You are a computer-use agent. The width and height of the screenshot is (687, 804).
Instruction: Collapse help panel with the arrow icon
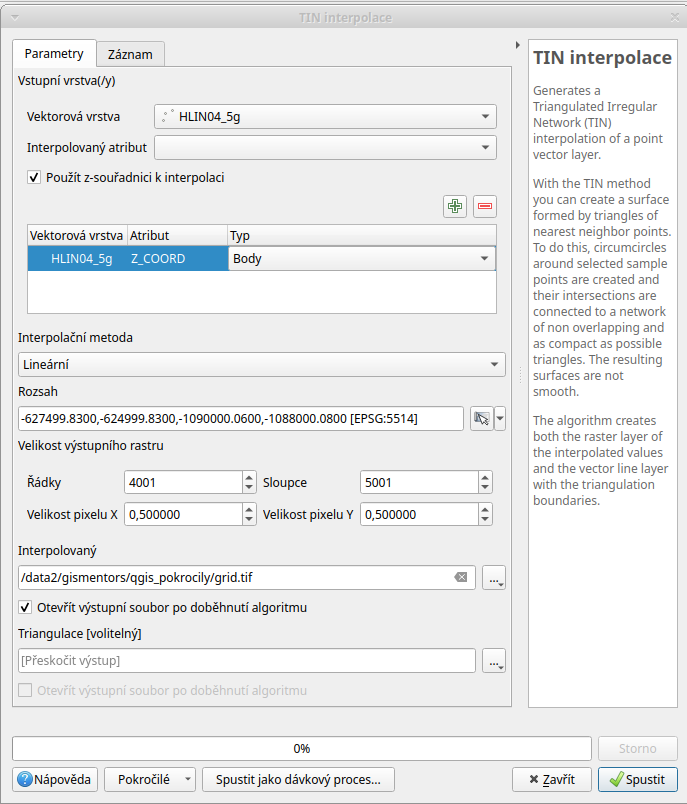(518, 45)
